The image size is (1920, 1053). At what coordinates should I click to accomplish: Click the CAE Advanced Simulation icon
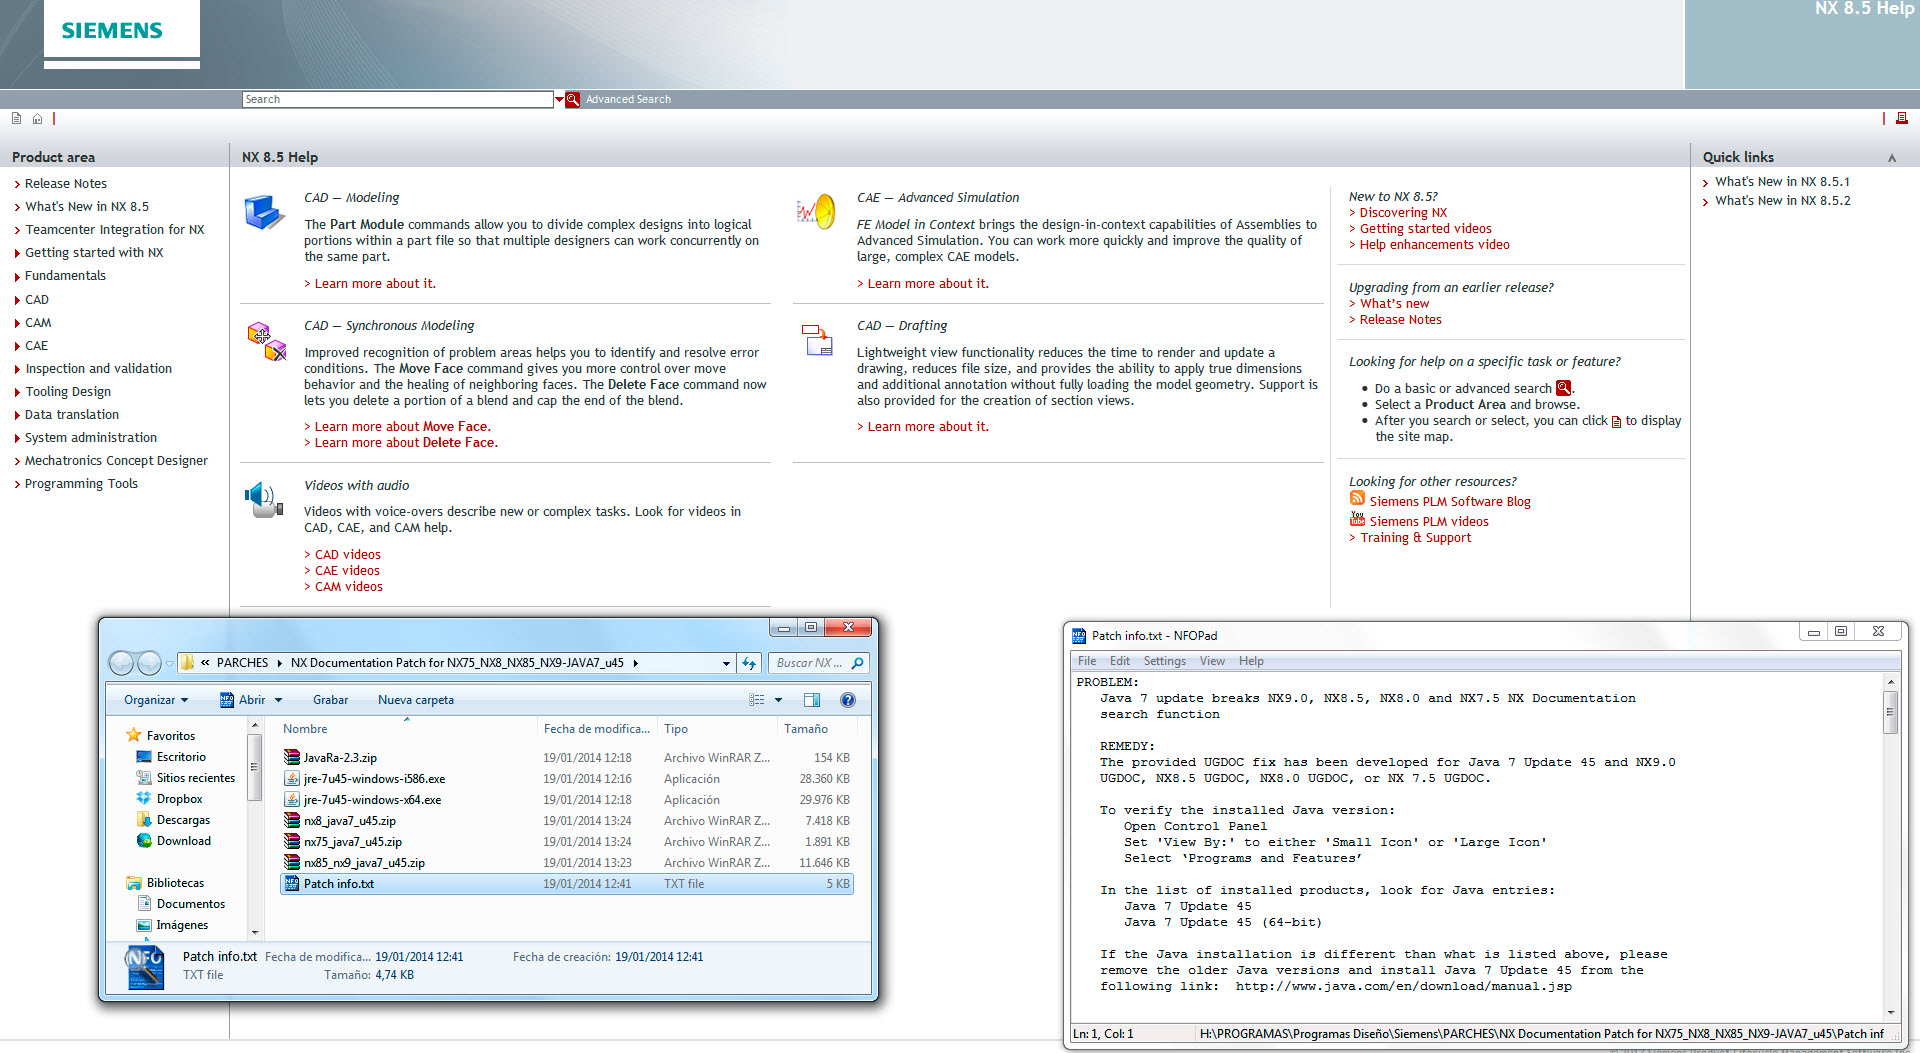point(816,211)
